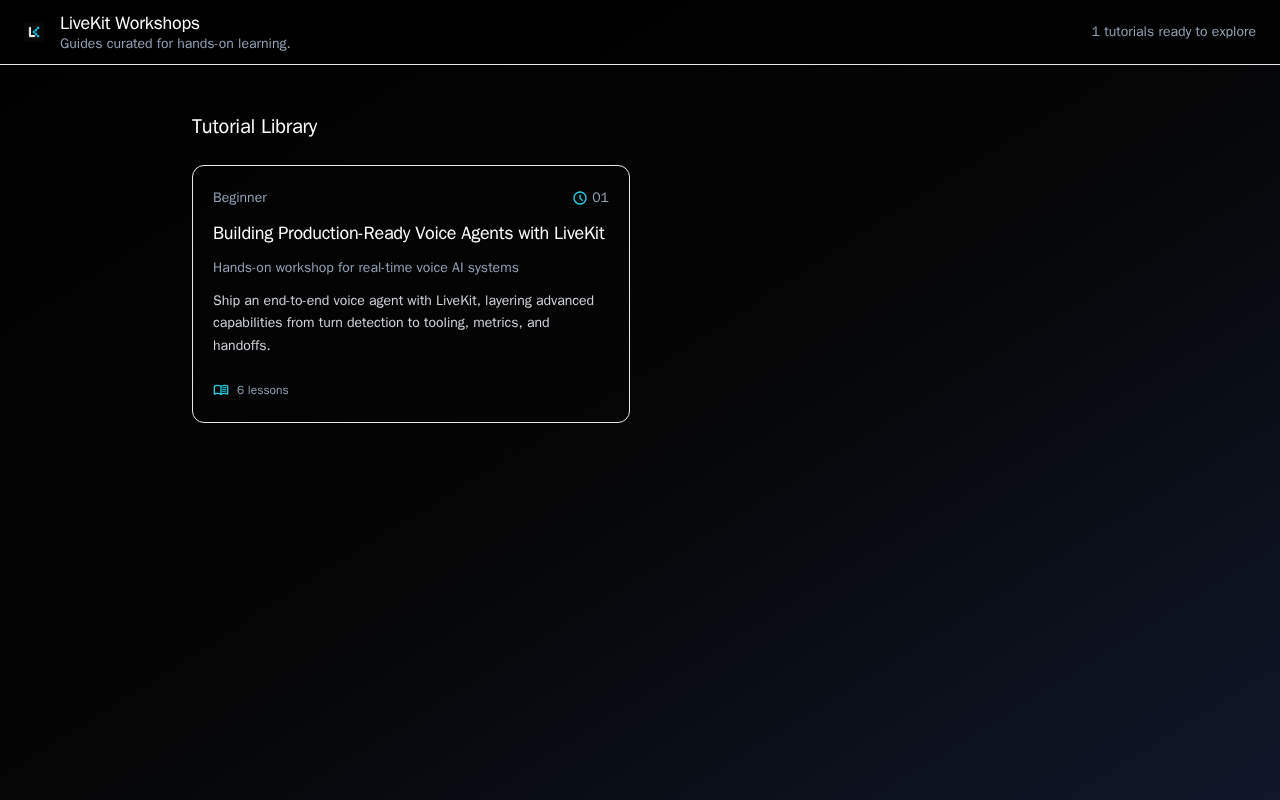Click the Beginner level label
This screenshot has width=1280, height=800.
[240, 198]
